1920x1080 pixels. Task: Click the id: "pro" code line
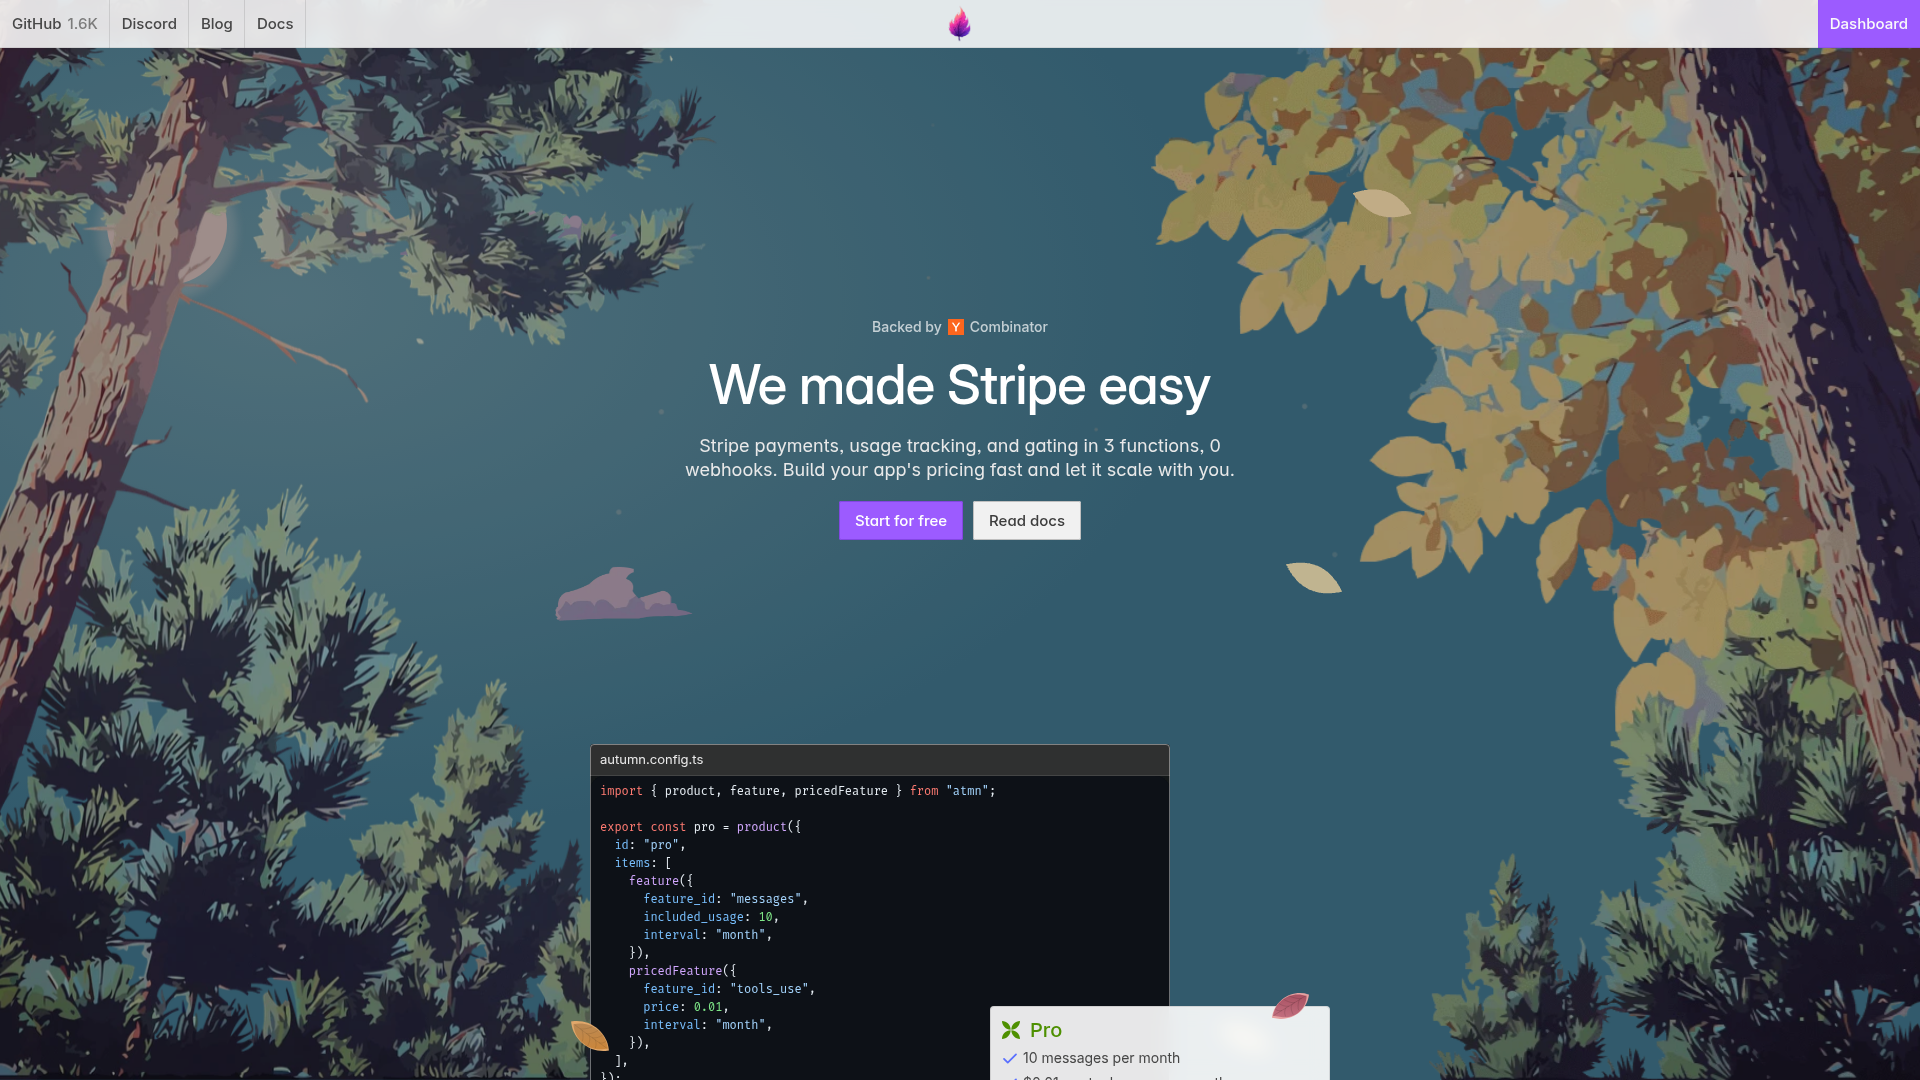pyautogui.click(x=650, y=845)
